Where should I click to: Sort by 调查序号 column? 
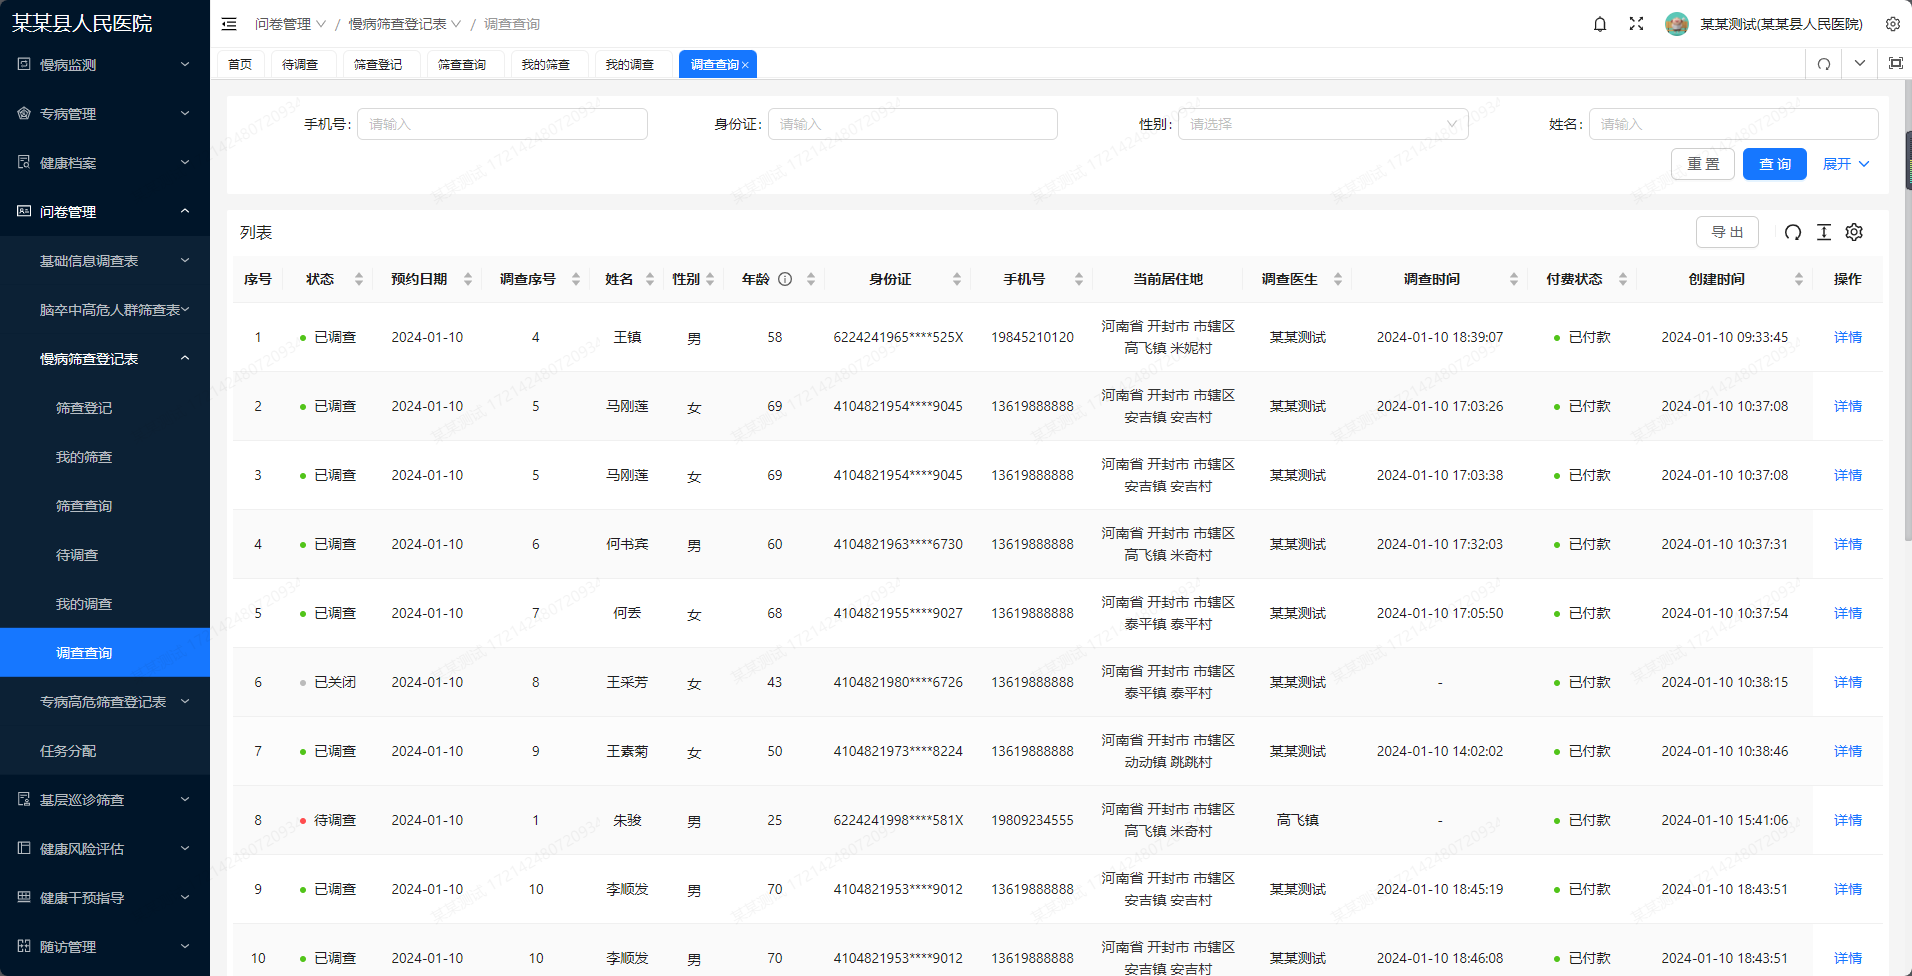coord(576,279)
